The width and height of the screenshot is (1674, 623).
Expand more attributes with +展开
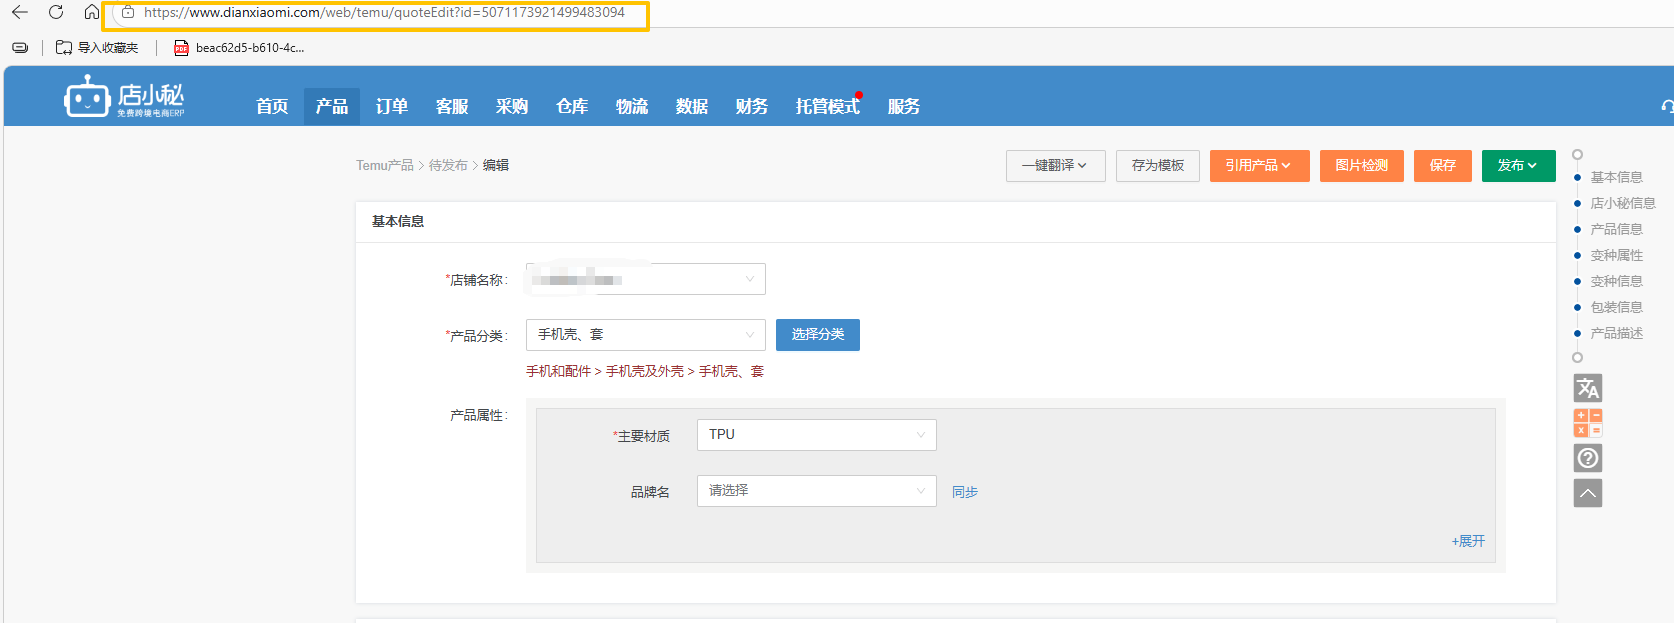coord(1467,541)
